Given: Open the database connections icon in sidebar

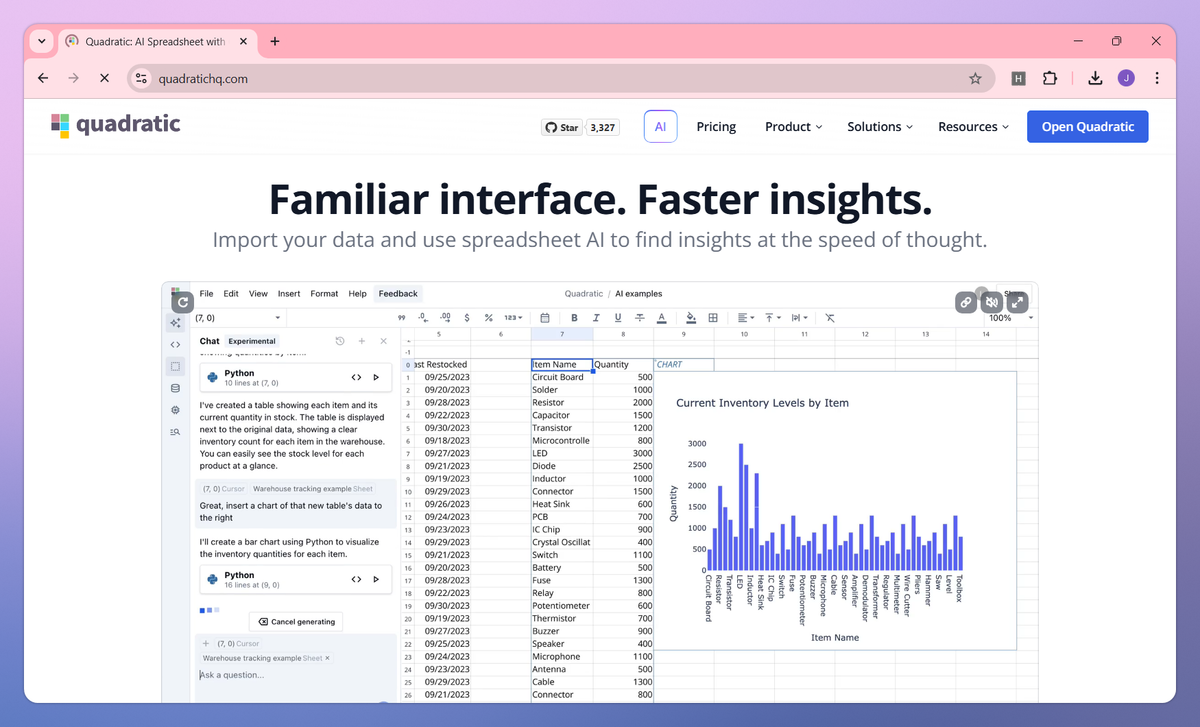Looking at the screenshot, I should tap(175, 388).
